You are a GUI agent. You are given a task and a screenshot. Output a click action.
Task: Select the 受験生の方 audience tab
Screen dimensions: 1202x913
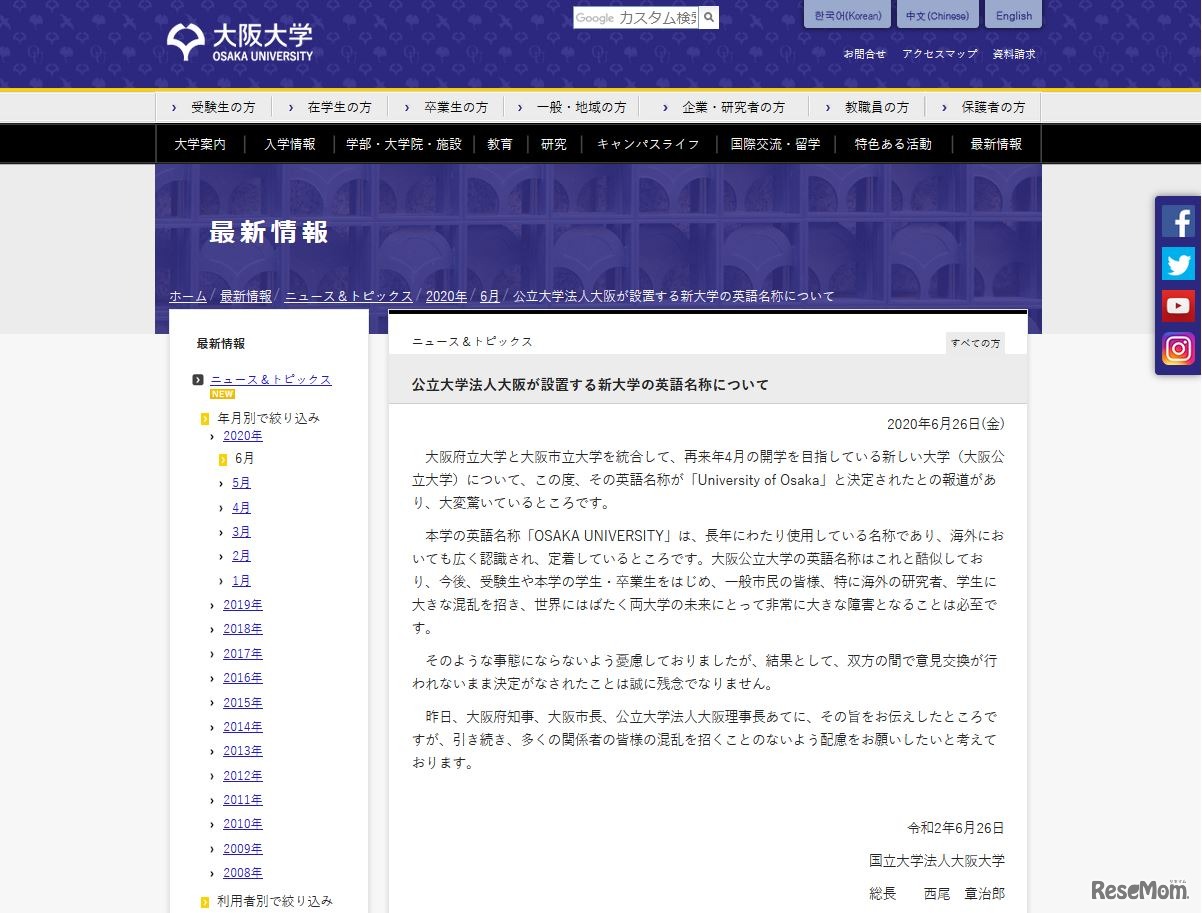tap(222, 107)
